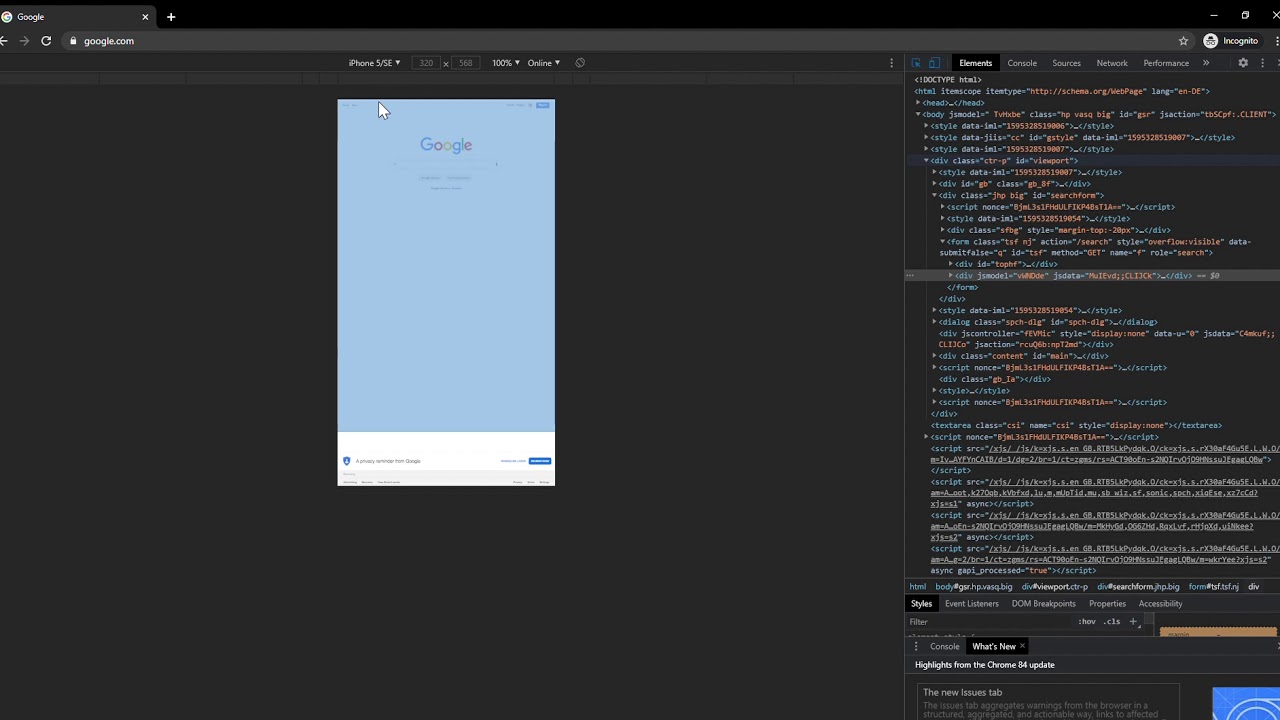Click the 'The new Issues tab' heading
This screenshot has width=1280, height=720.
pos(962,692)
